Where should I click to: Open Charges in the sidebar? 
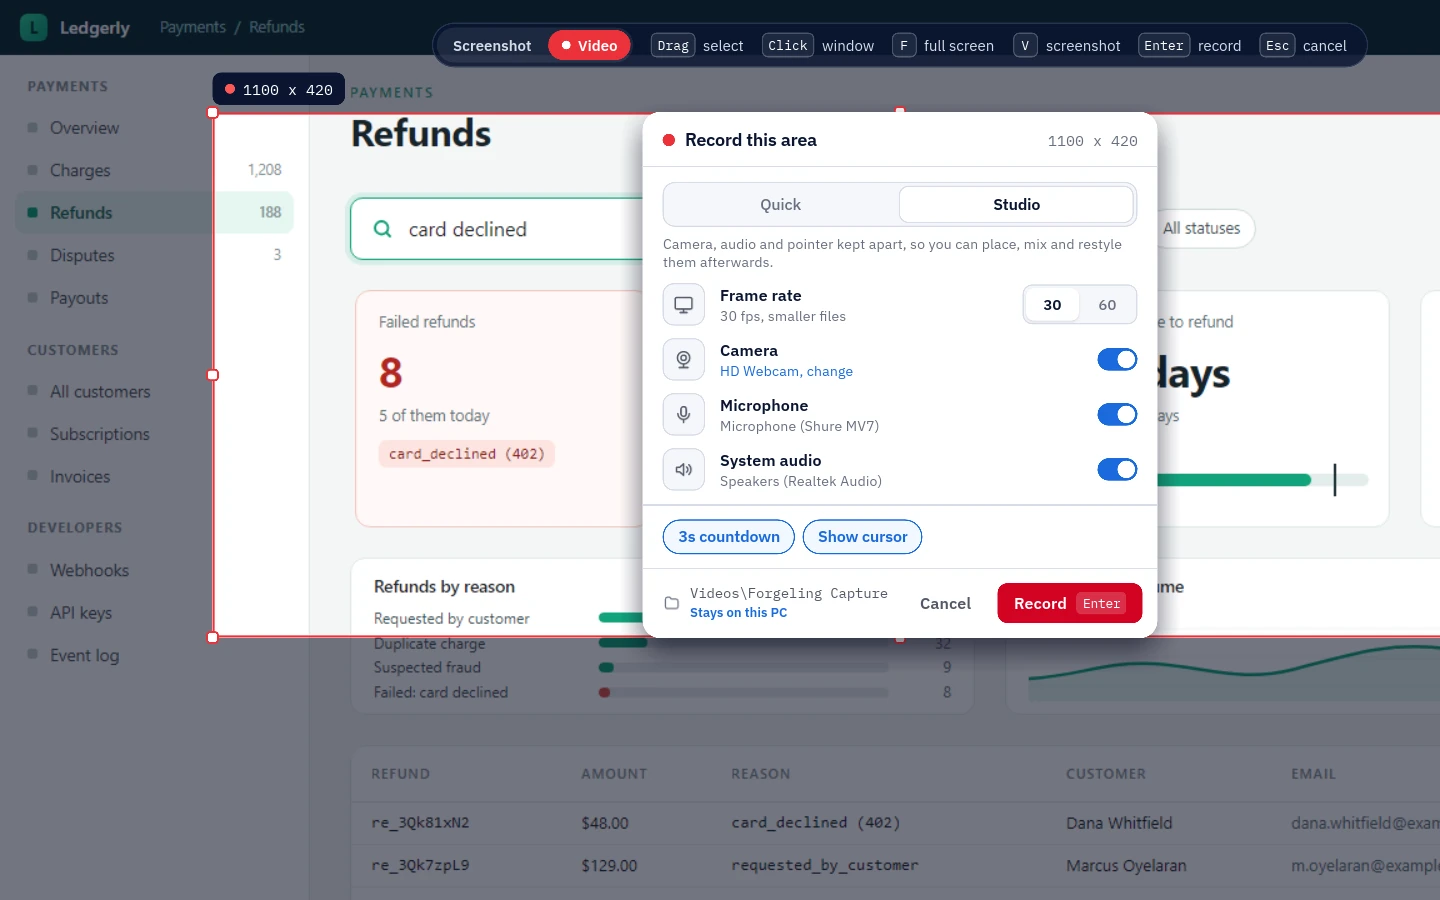click(80, 171)
